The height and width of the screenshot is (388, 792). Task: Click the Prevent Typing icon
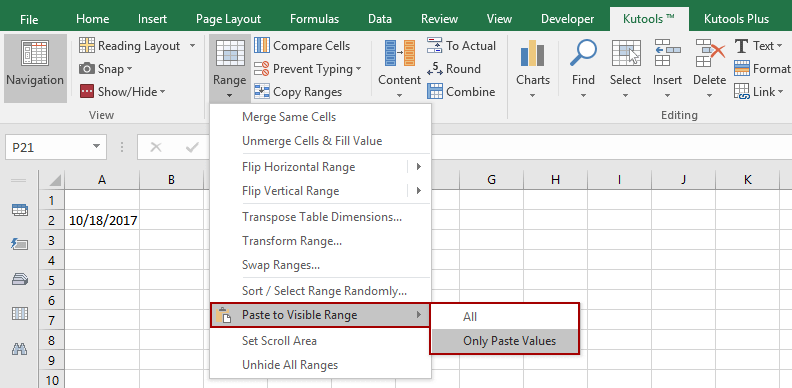coord(262,69)
